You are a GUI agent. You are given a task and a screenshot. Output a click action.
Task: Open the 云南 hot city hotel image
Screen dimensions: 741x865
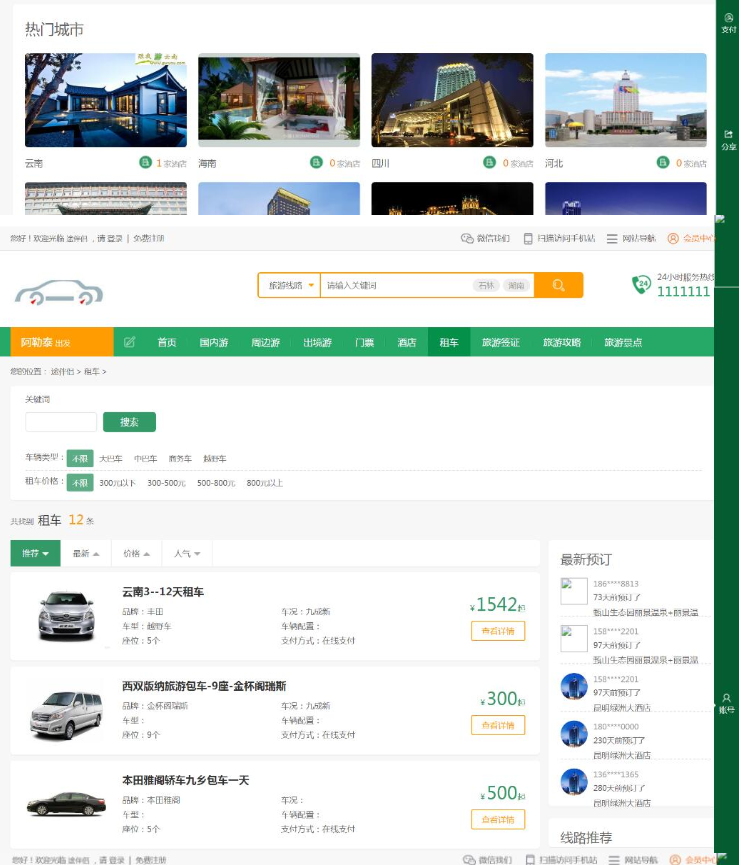click(x=106, y=100)
